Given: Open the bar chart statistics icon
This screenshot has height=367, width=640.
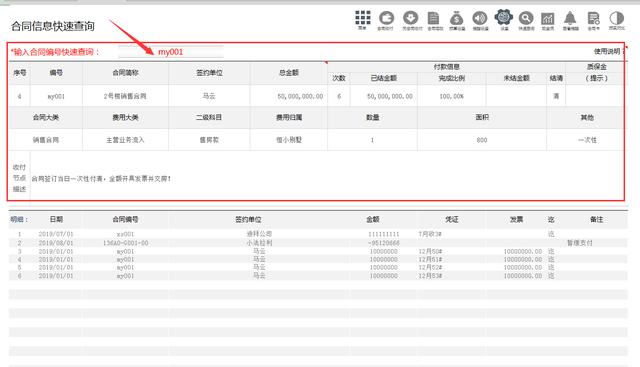Looking at the screenshot, I should [x=547, y=19].
